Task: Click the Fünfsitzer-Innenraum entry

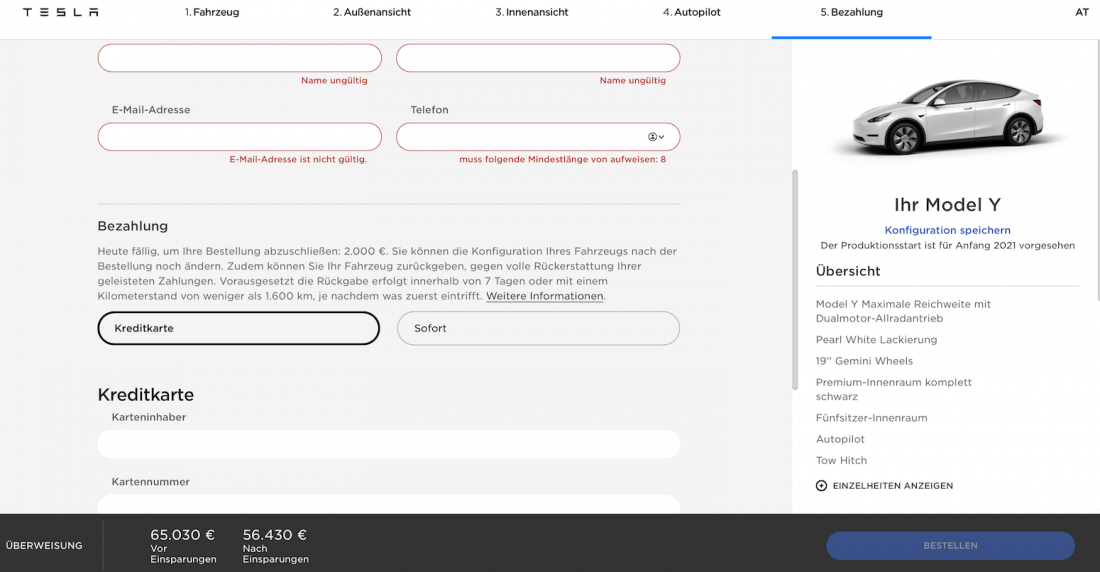Action: pos(871,418)
